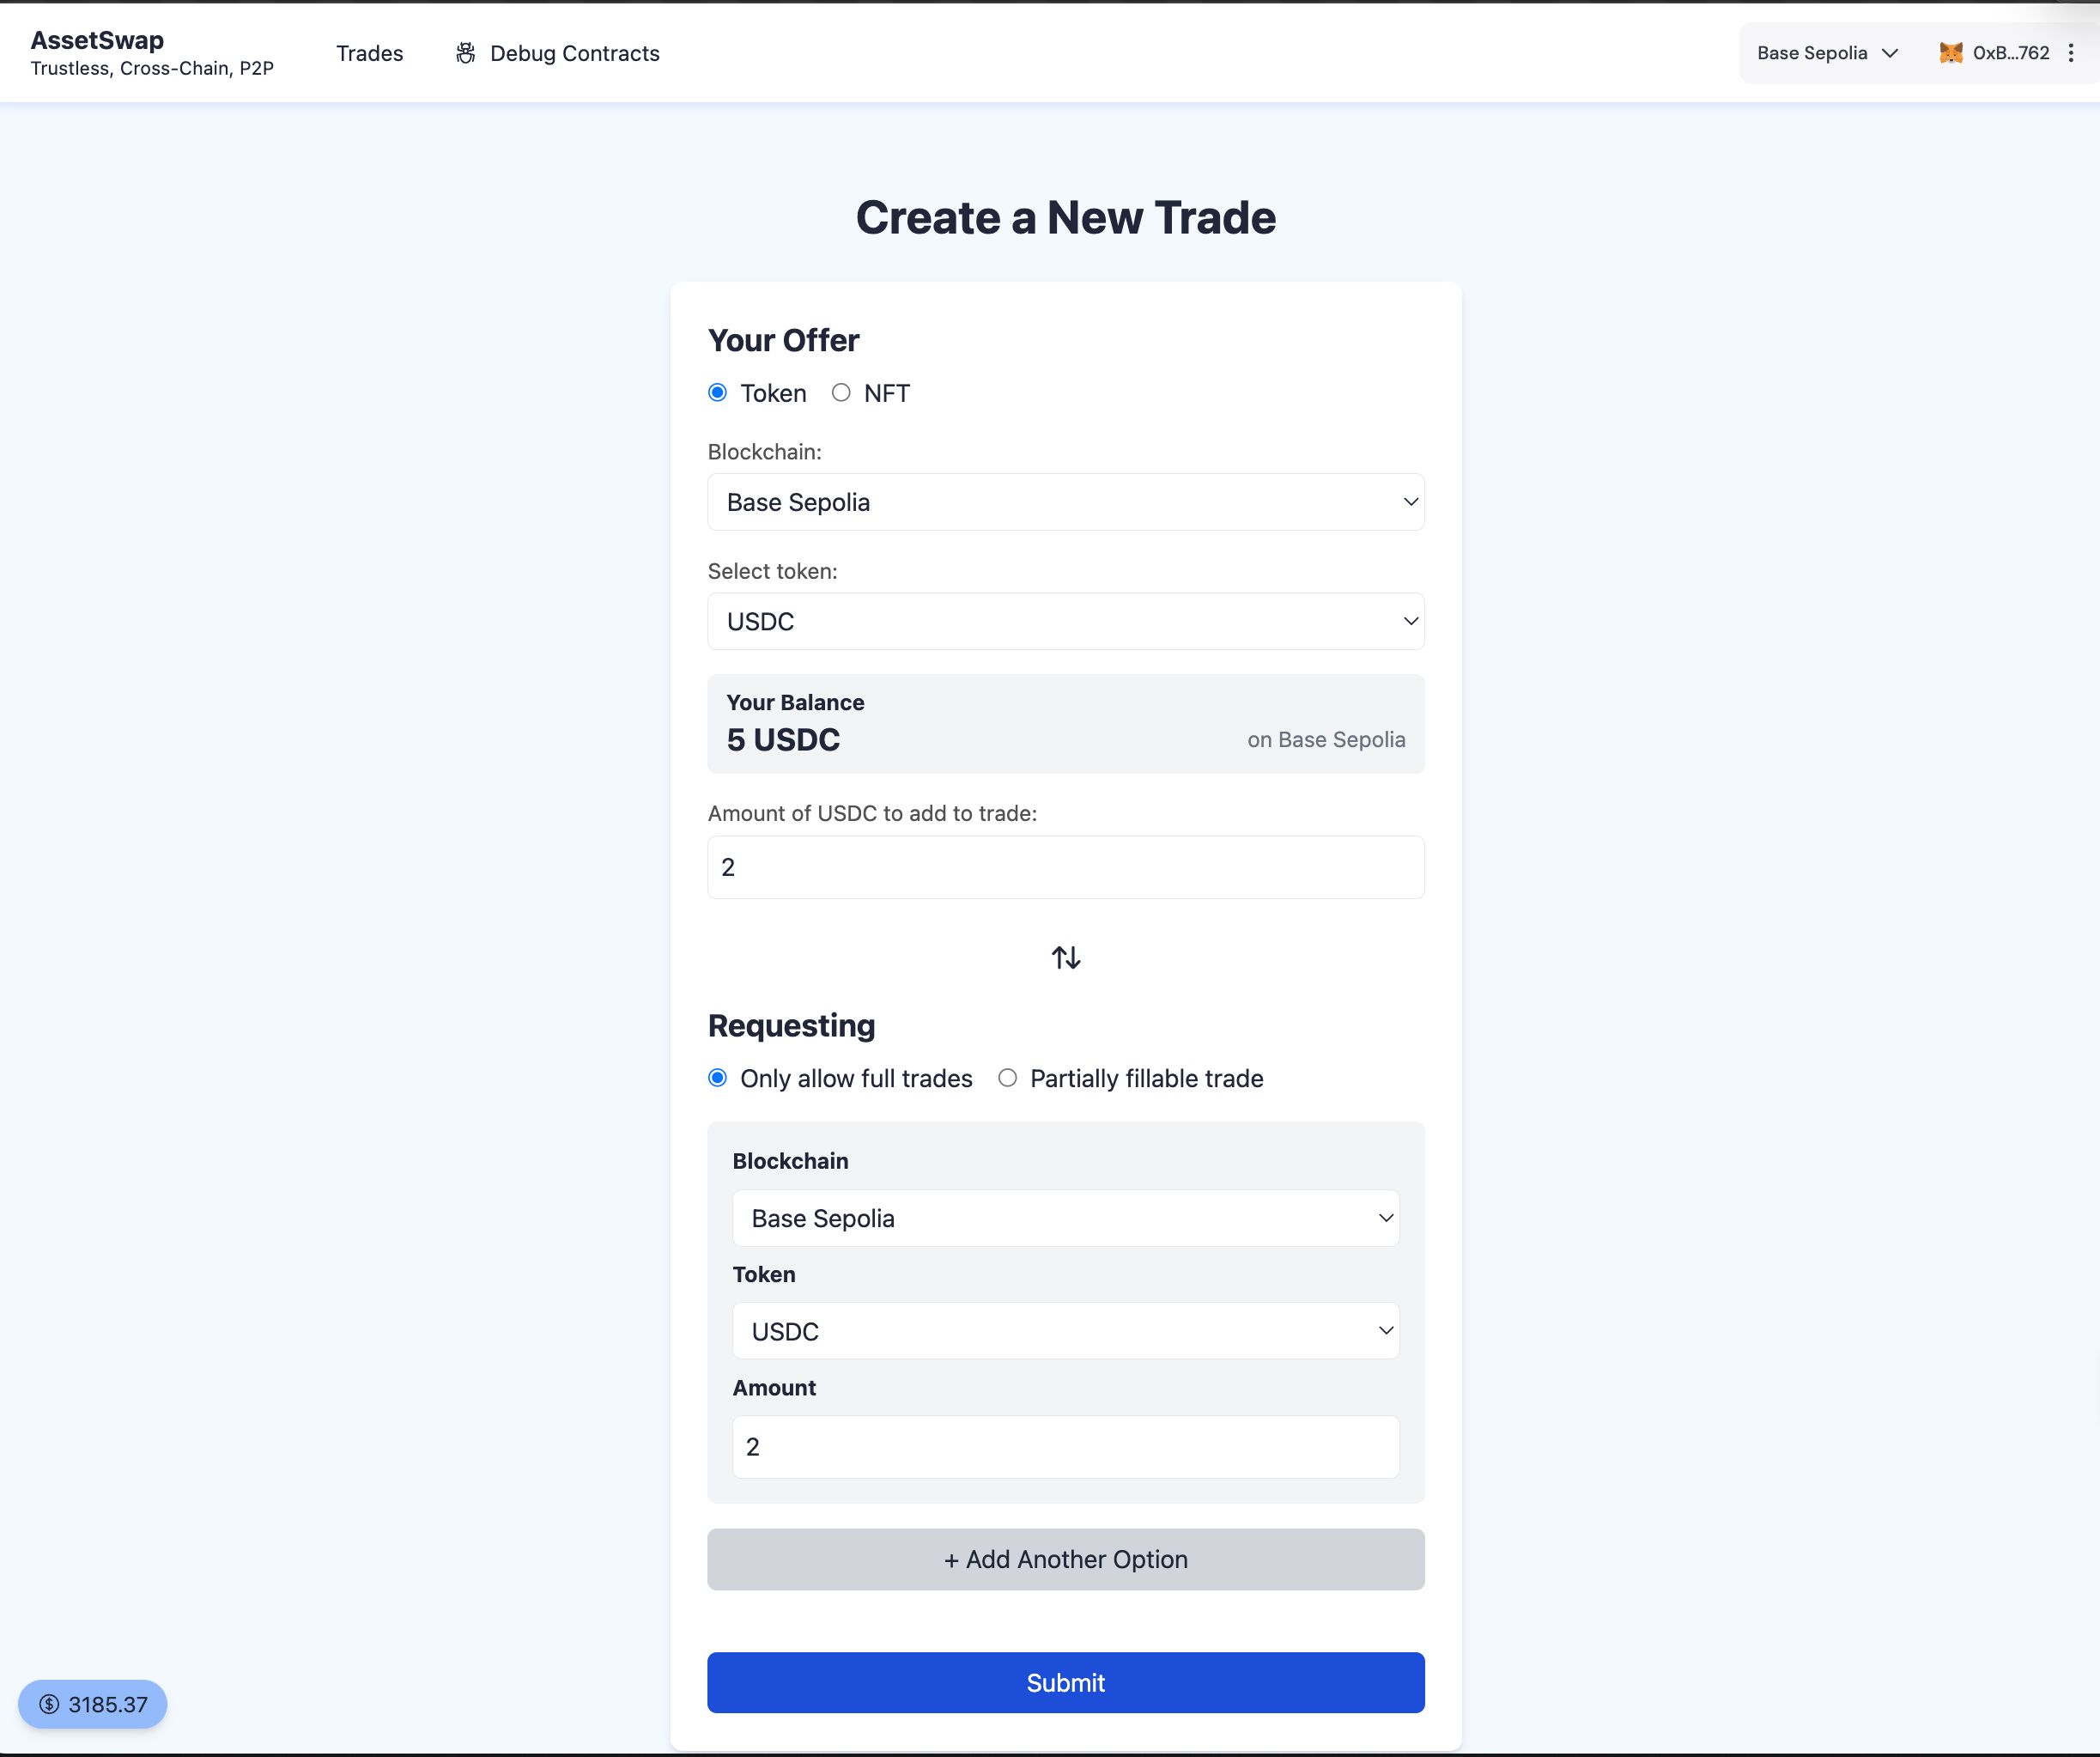The width and height of the screenshot is (2100, 1757).
Task: Click the dollar coin icon in price badge
Action: [x=49, y=1704]
